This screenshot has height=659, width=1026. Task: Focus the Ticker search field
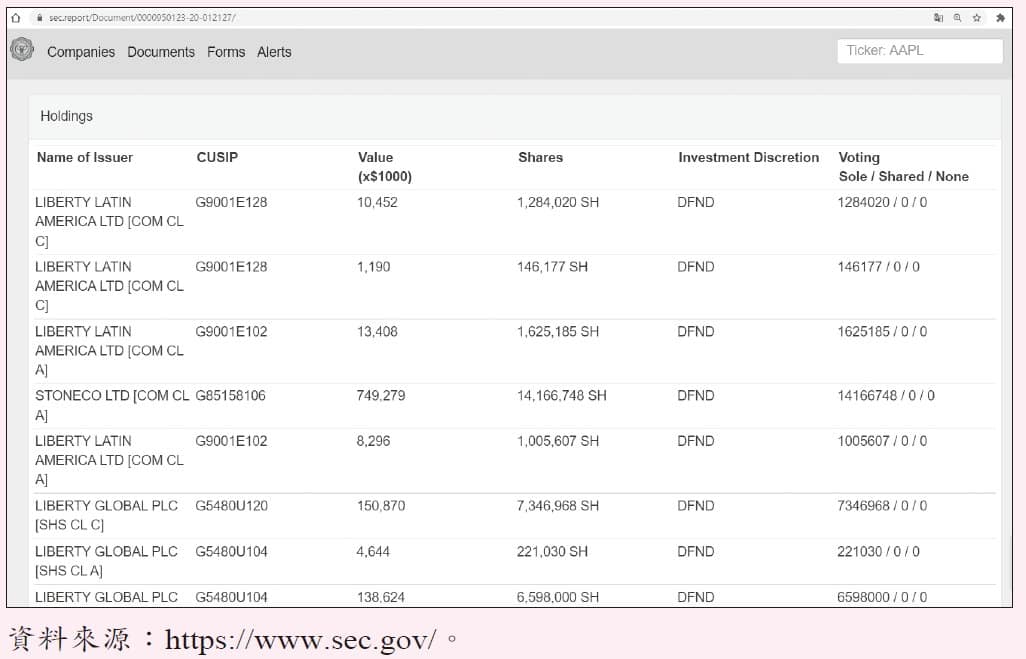[x=920, y=50]
